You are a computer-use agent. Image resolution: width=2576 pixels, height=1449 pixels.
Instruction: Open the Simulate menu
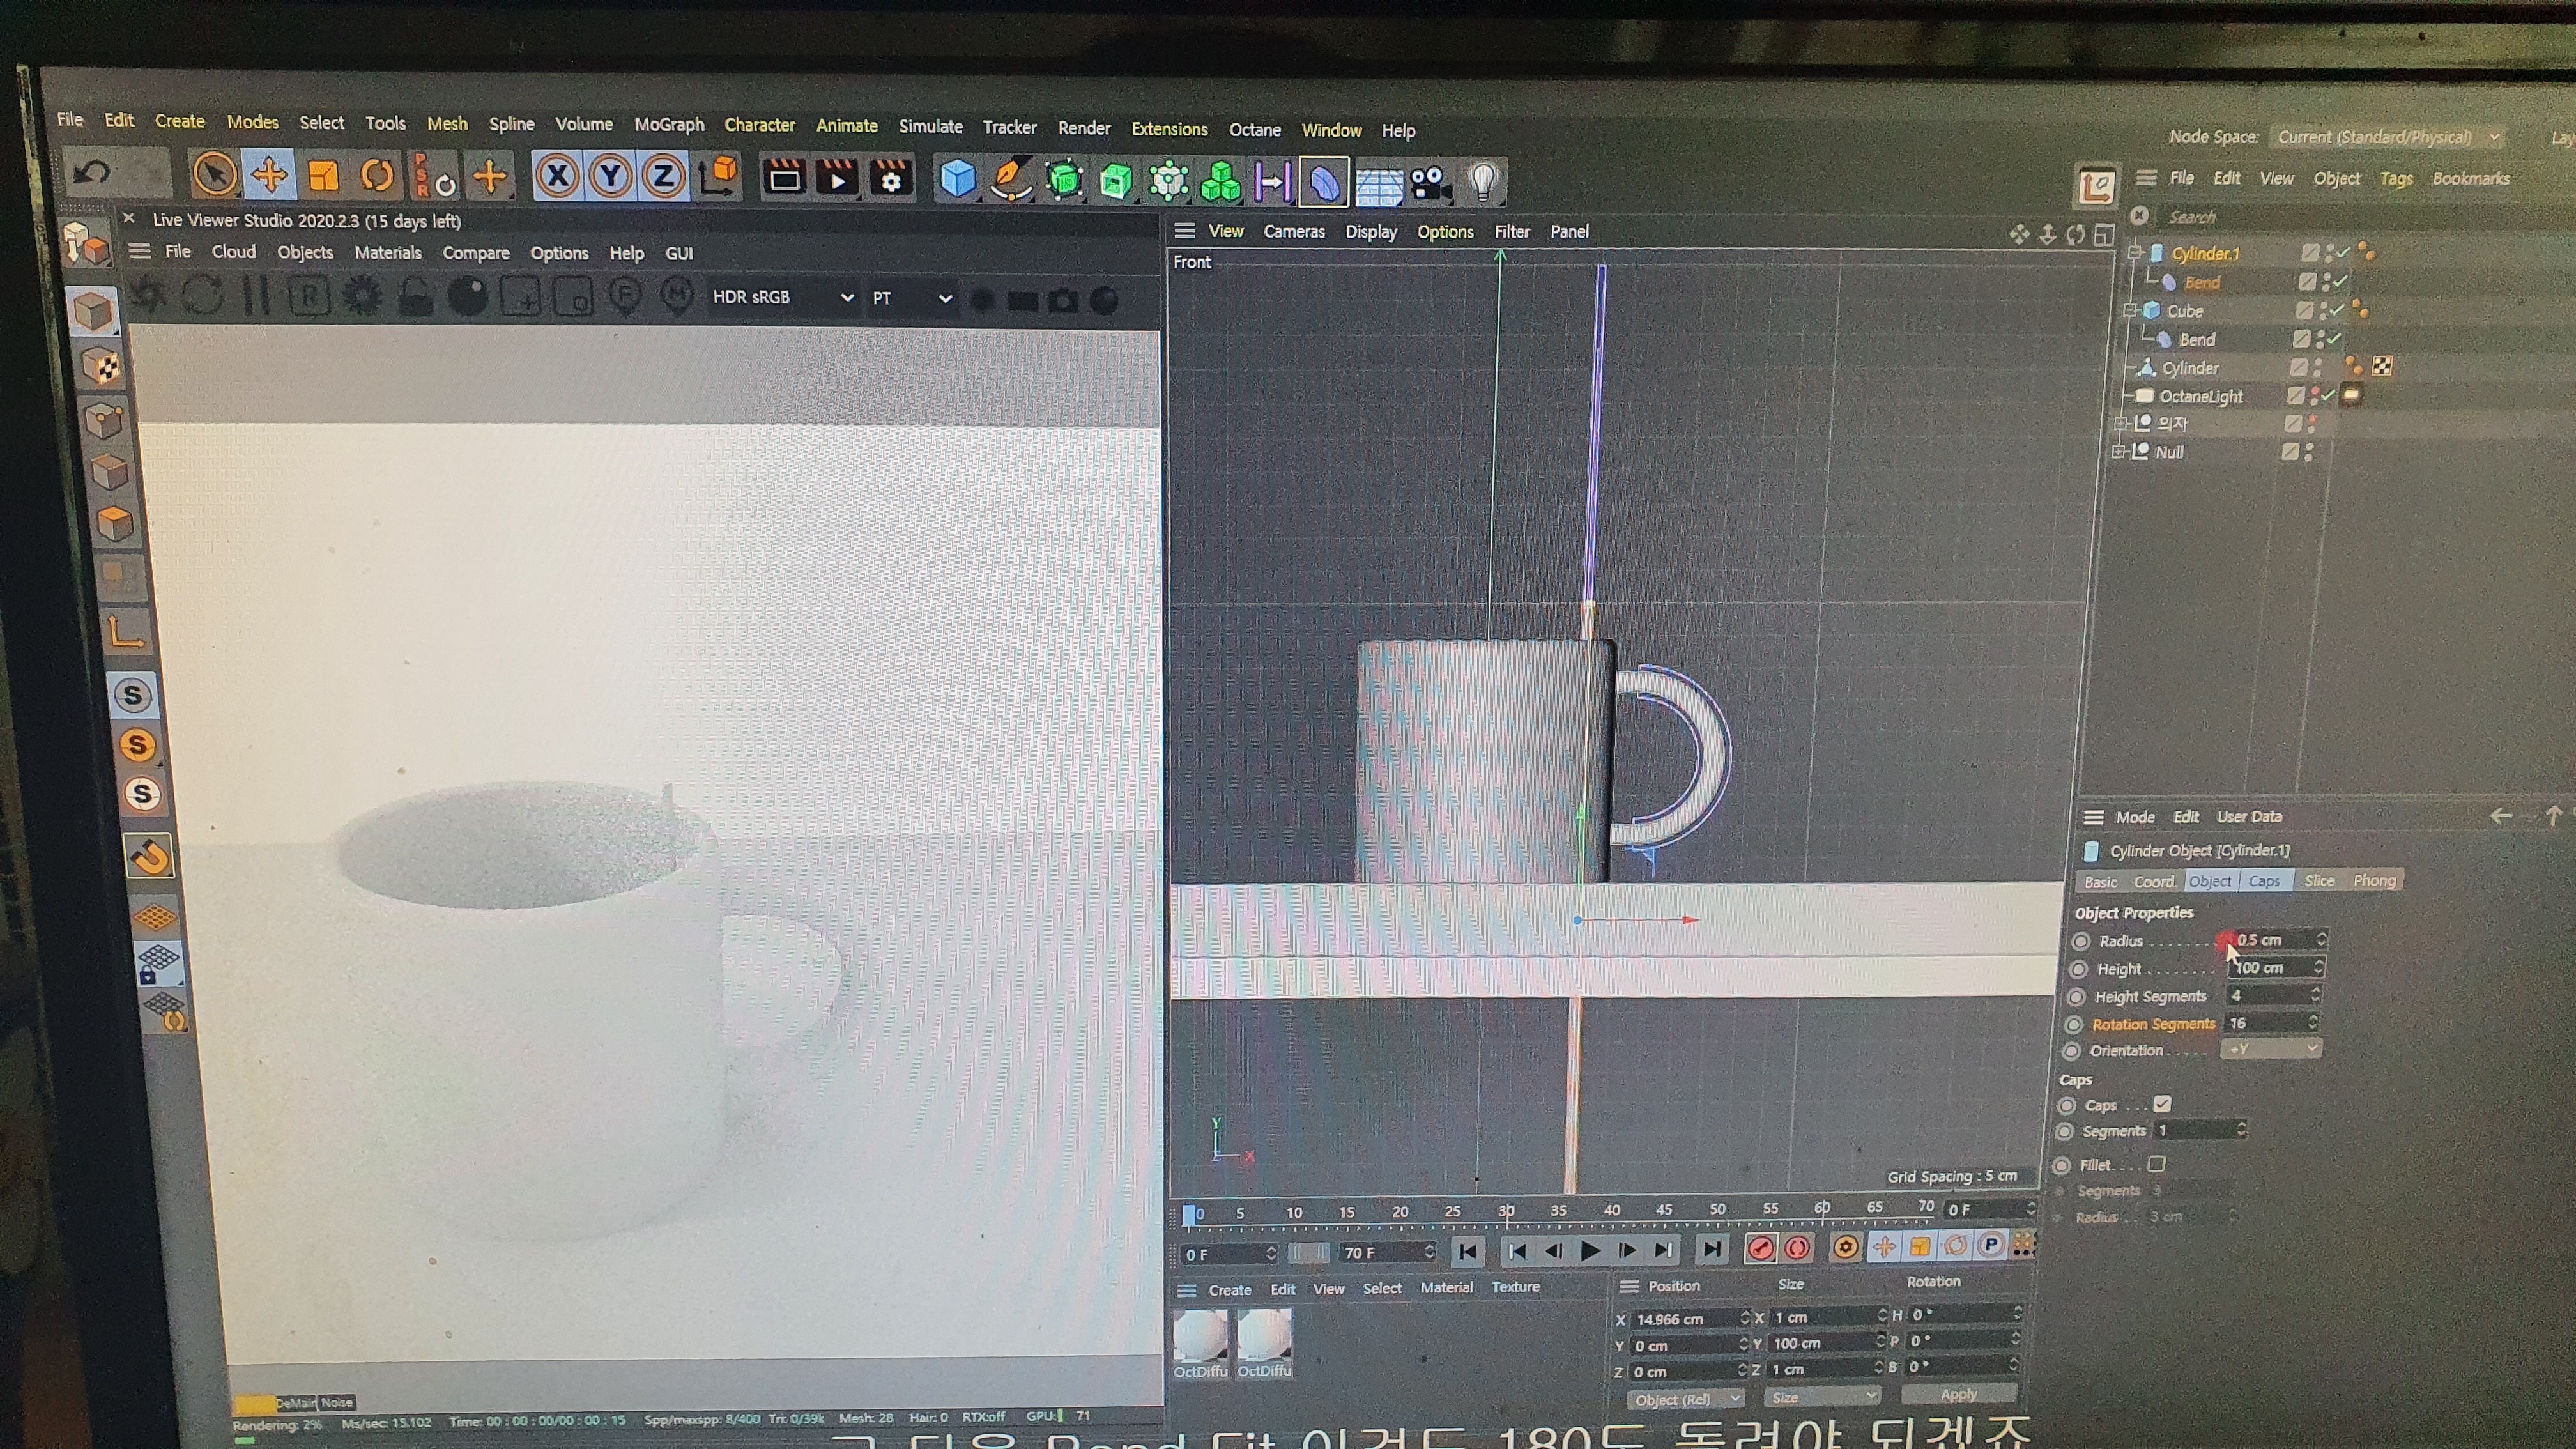coord(930,127)
